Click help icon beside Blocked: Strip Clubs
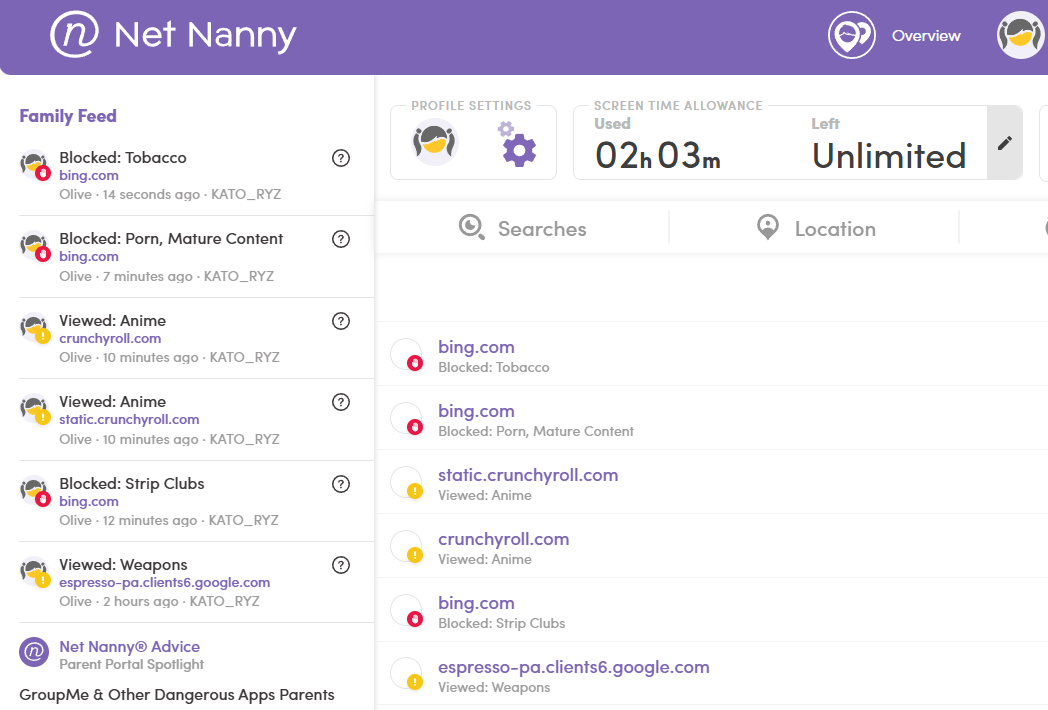 tap(341, 484)
